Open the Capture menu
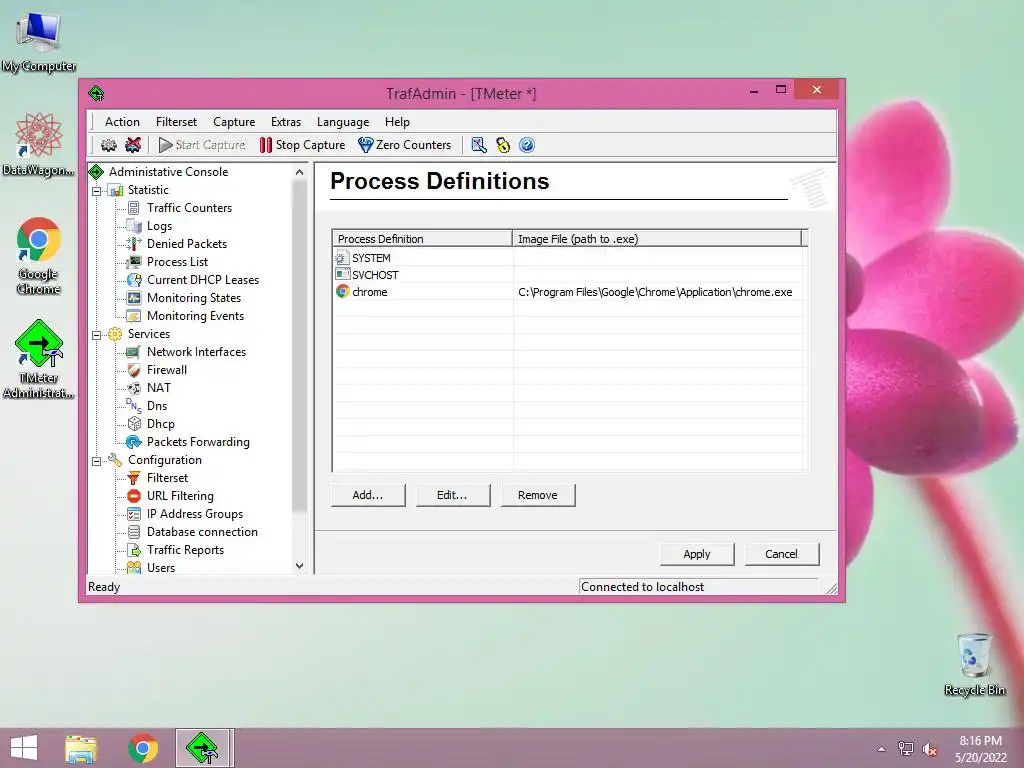Viewport: 1024px width, 768px height. coord(234,121)
